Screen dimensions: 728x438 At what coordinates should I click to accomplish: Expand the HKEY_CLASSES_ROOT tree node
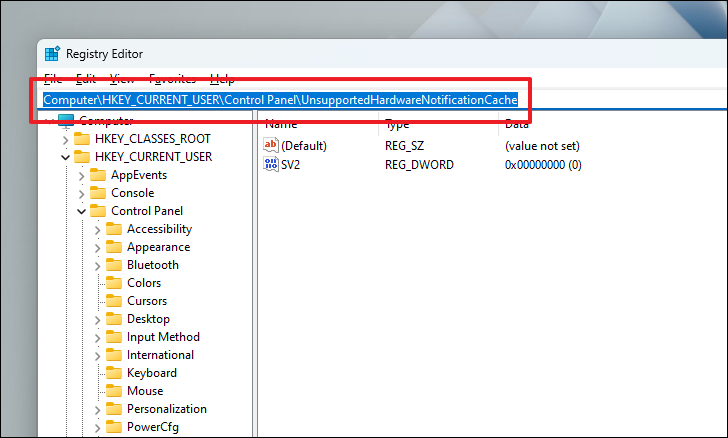(x=65, y=139)
